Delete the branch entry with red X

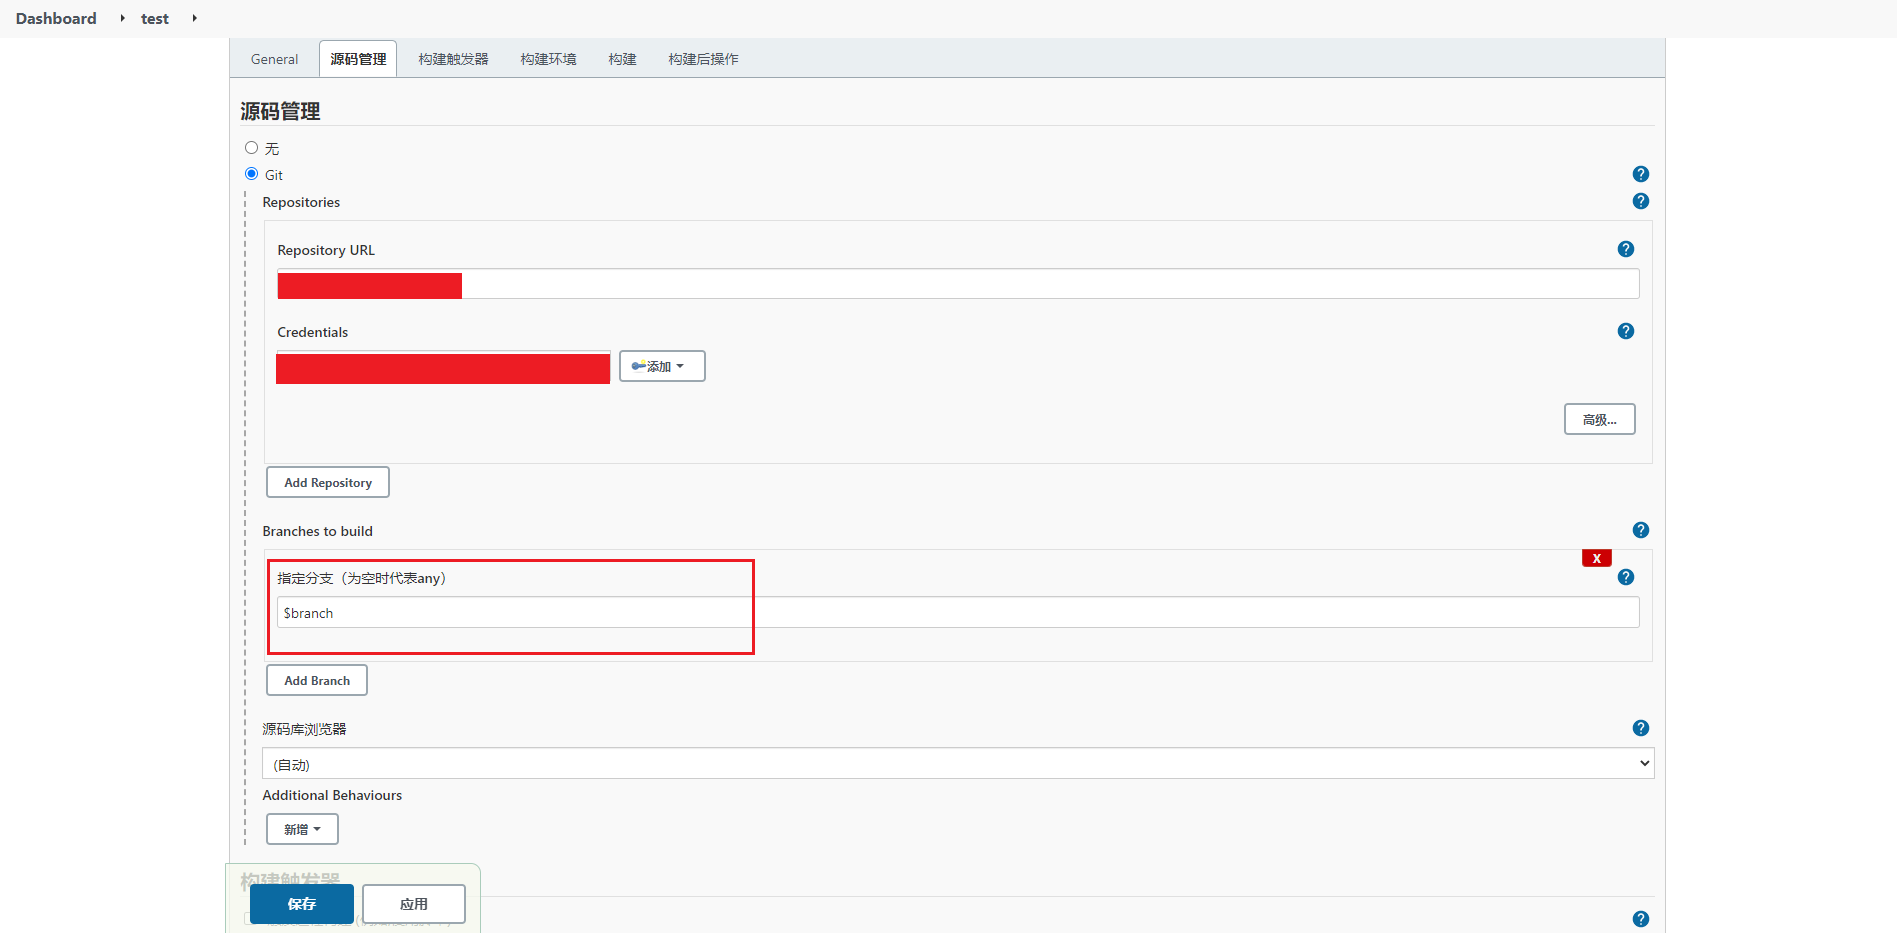click(1596, 558)
